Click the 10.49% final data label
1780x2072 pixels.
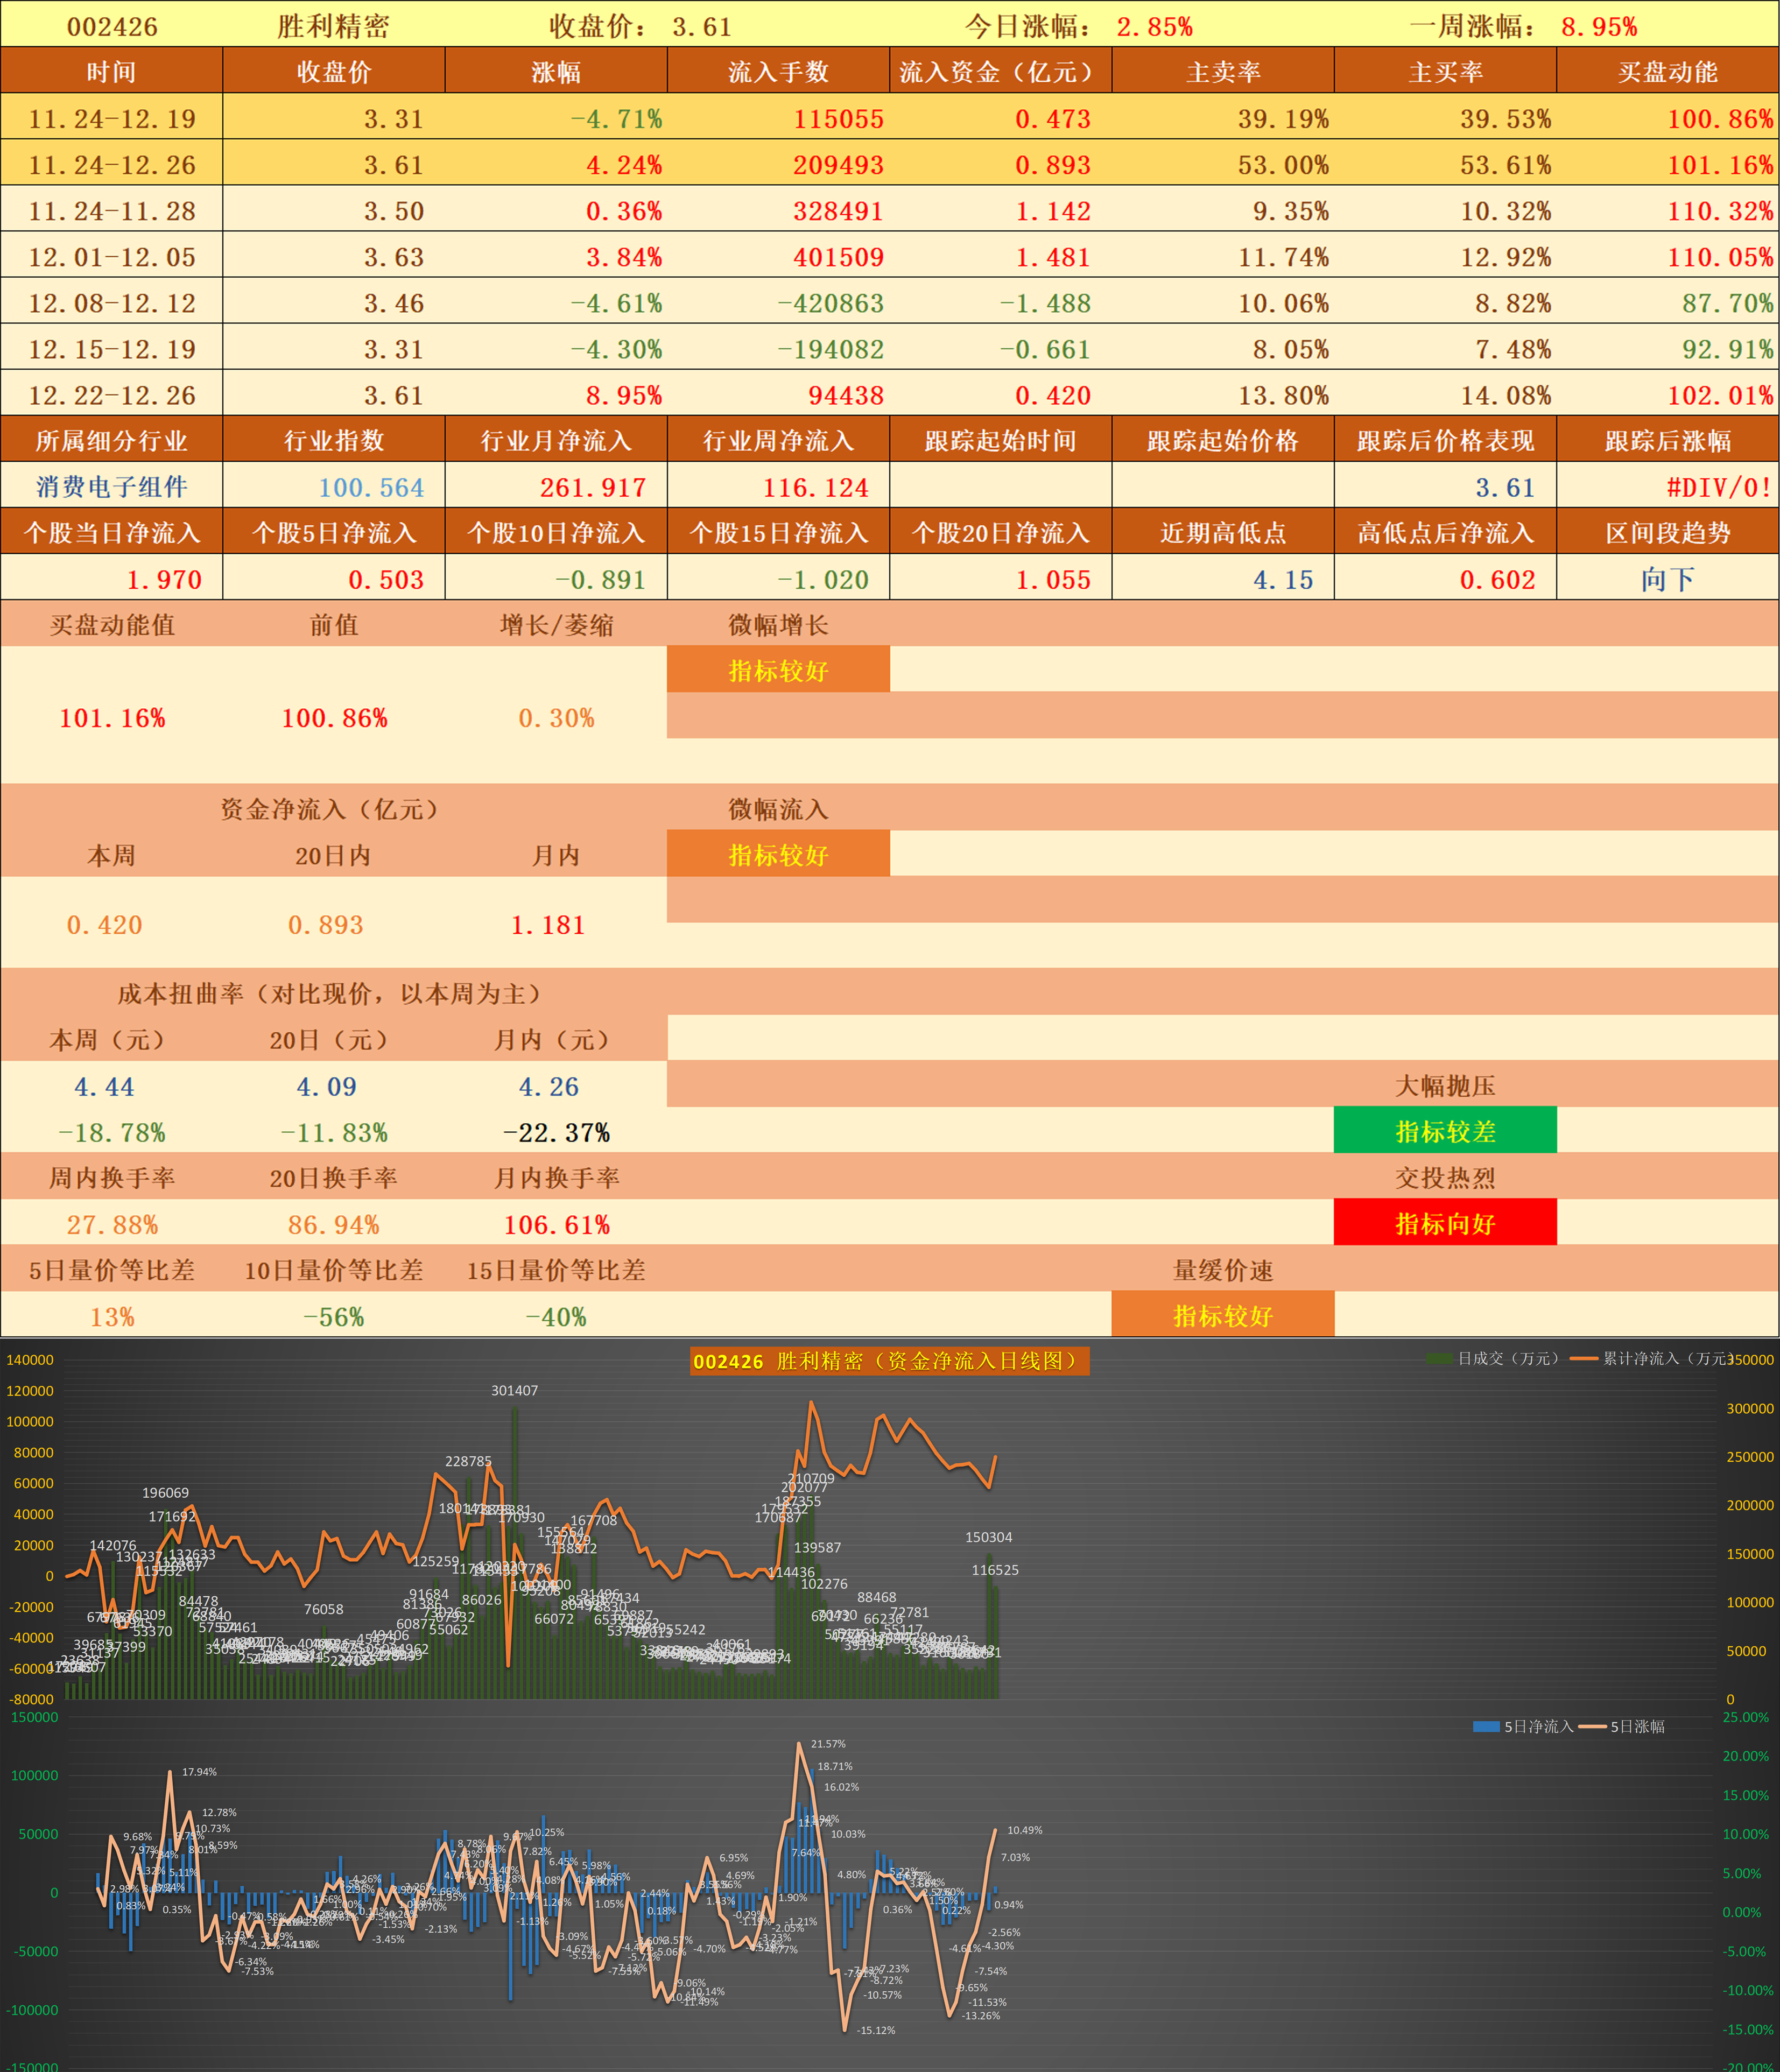[x=1024, y=1830]
